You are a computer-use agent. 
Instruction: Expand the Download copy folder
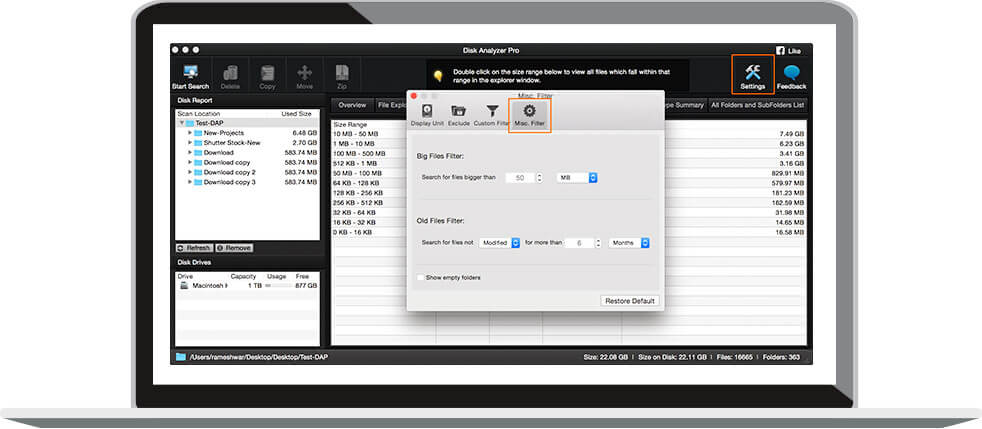[x=190, y=162]
